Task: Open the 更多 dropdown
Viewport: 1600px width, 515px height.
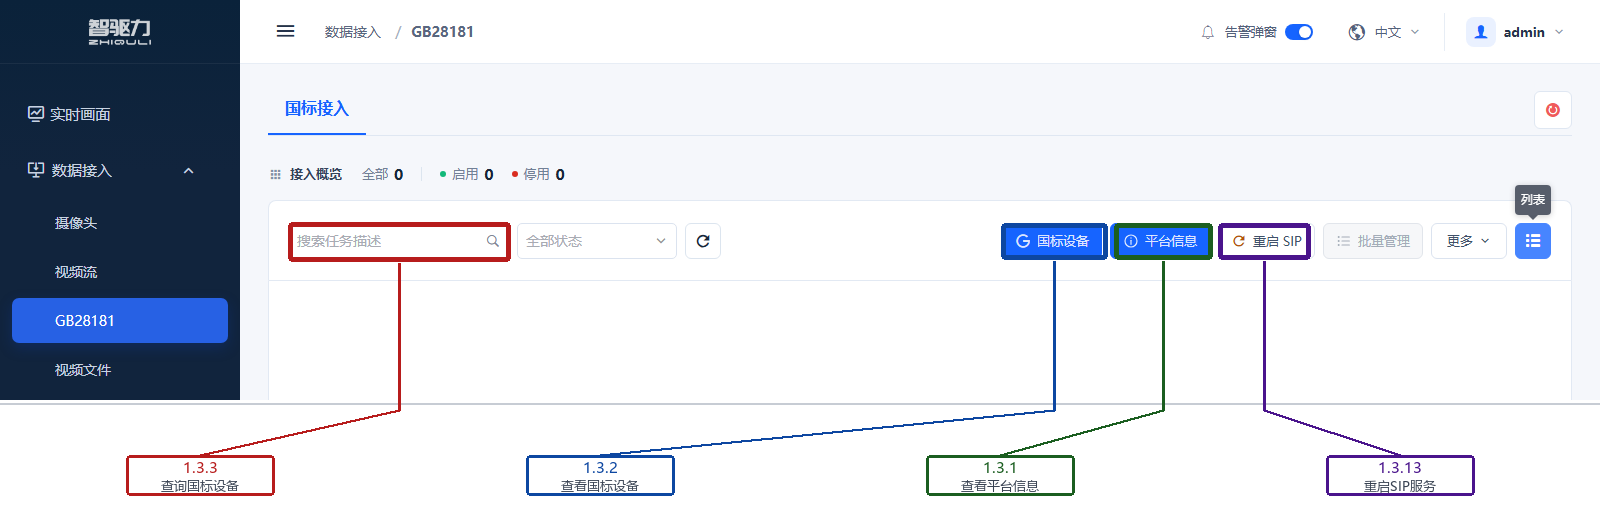Action: [x=1469, y=241]
